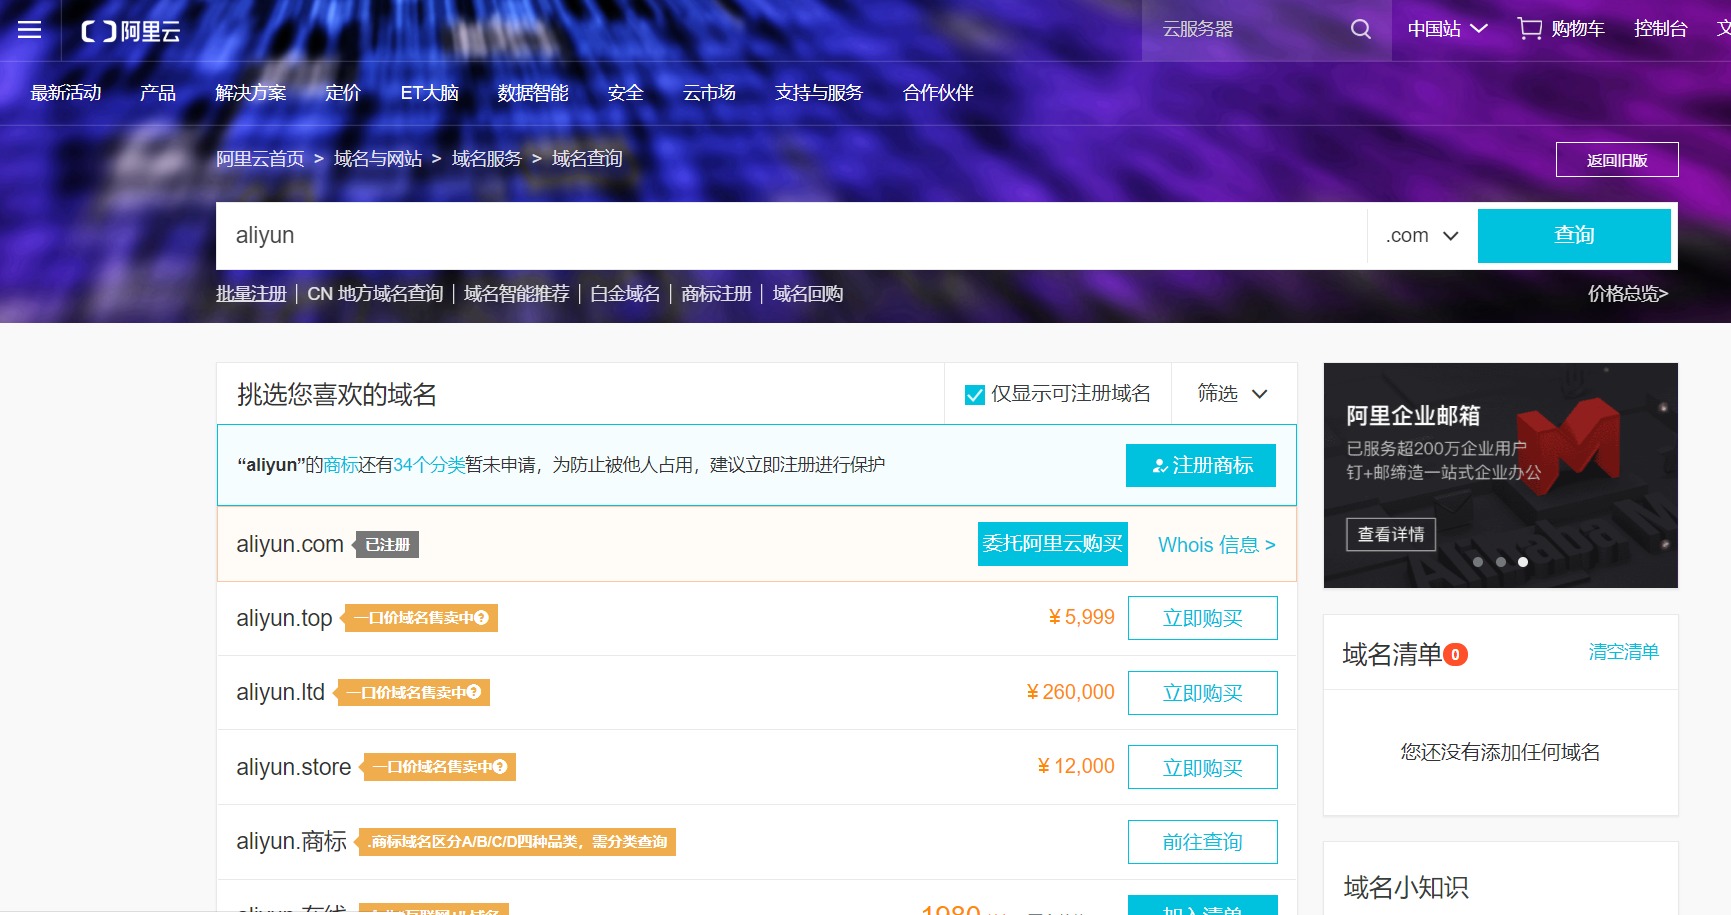Image resolution: width=1731 pixels, height=915 pixels.
Task: Click the 已注册 tag beside aliyun.com
Action: (x=386, y=545)
